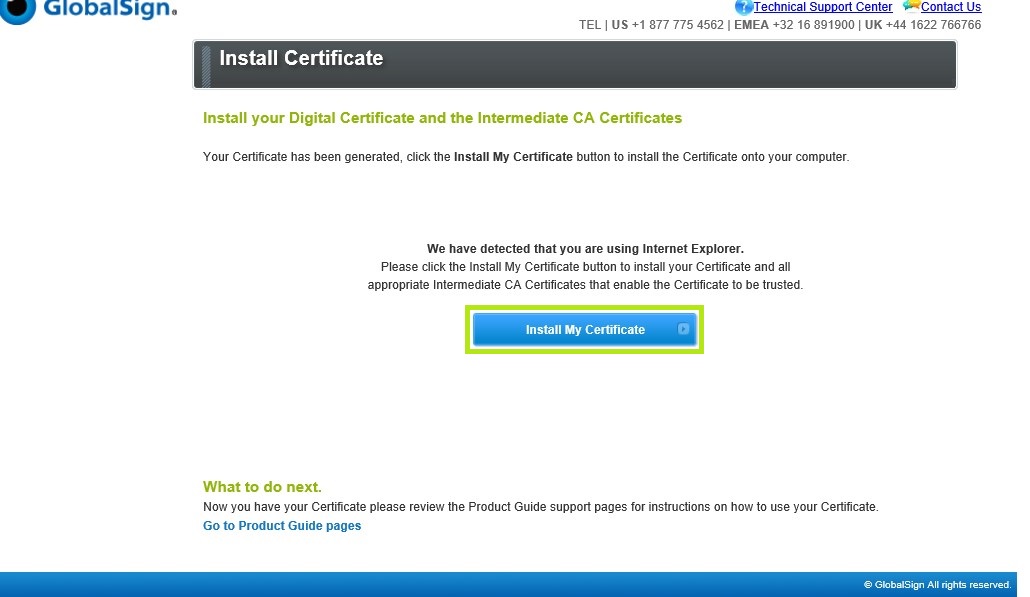Click the GlobalSign copyright notice in footer
Viewport: 1030px width, 597px height.
coord(938,585)
